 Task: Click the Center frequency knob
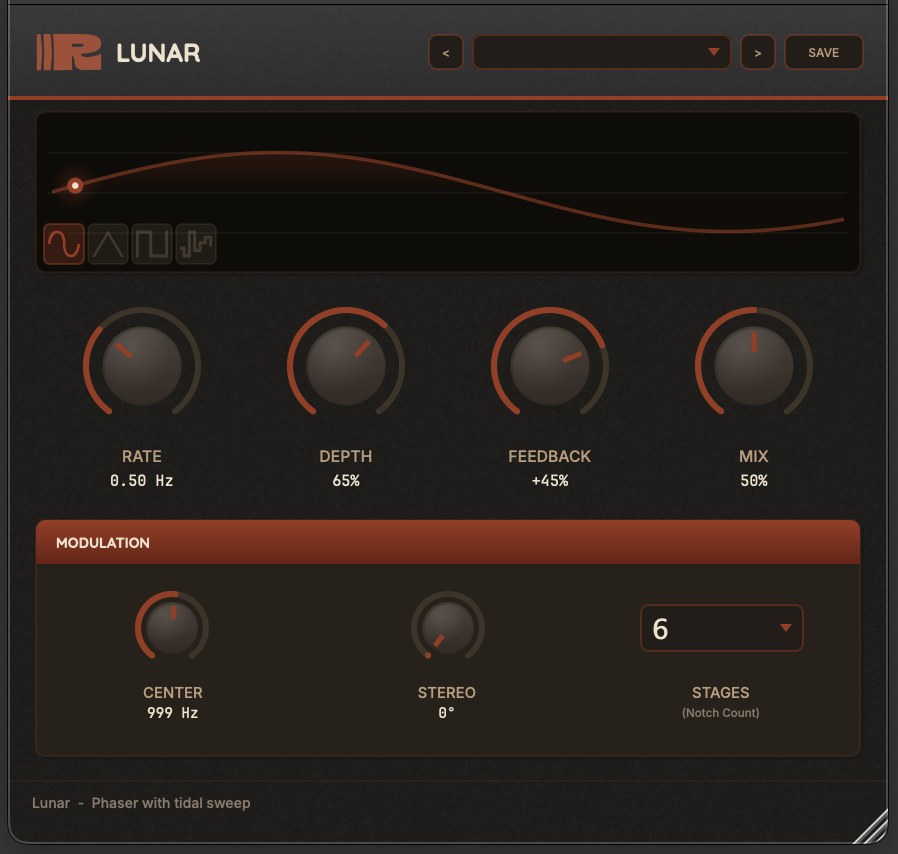coord(172,628)
